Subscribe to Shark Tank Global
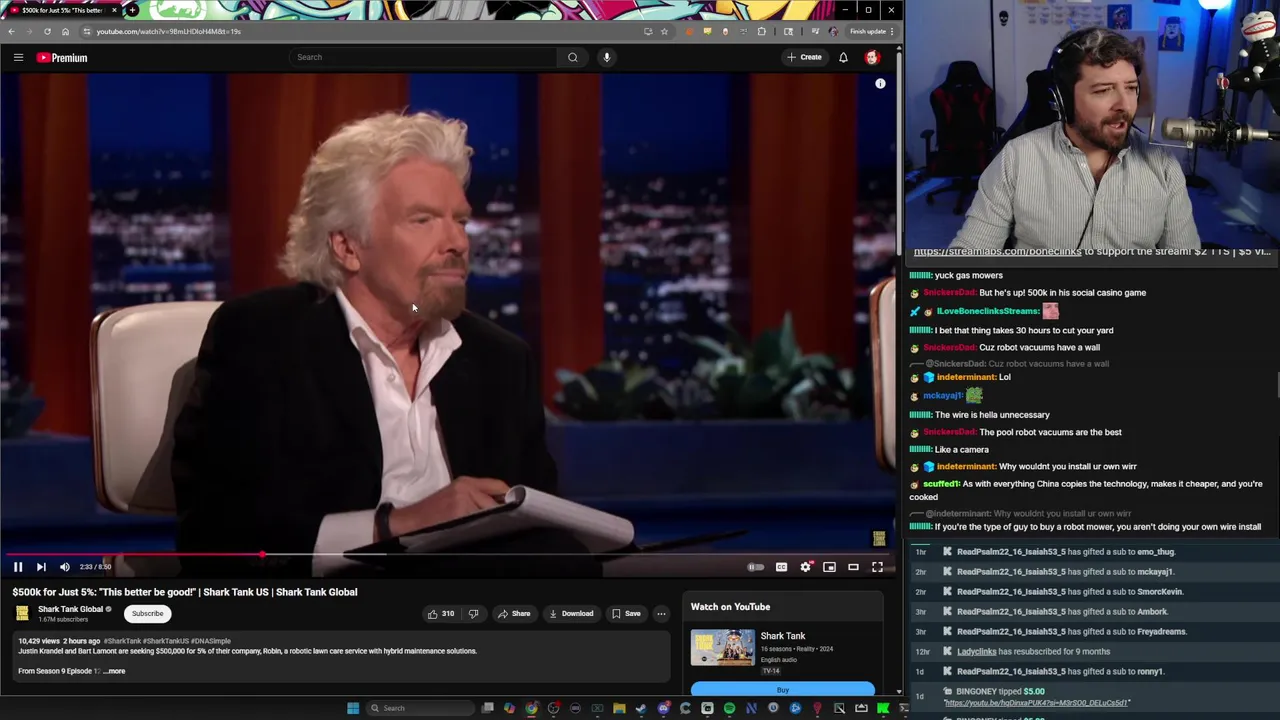The image size is (1280, 720). click(x=147, y=614)
